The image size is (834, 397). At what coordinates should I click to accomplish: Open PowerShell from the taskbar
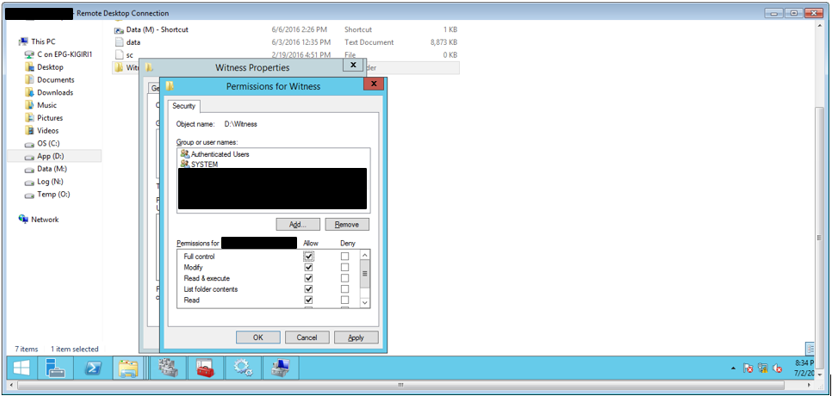click(93, 368)
